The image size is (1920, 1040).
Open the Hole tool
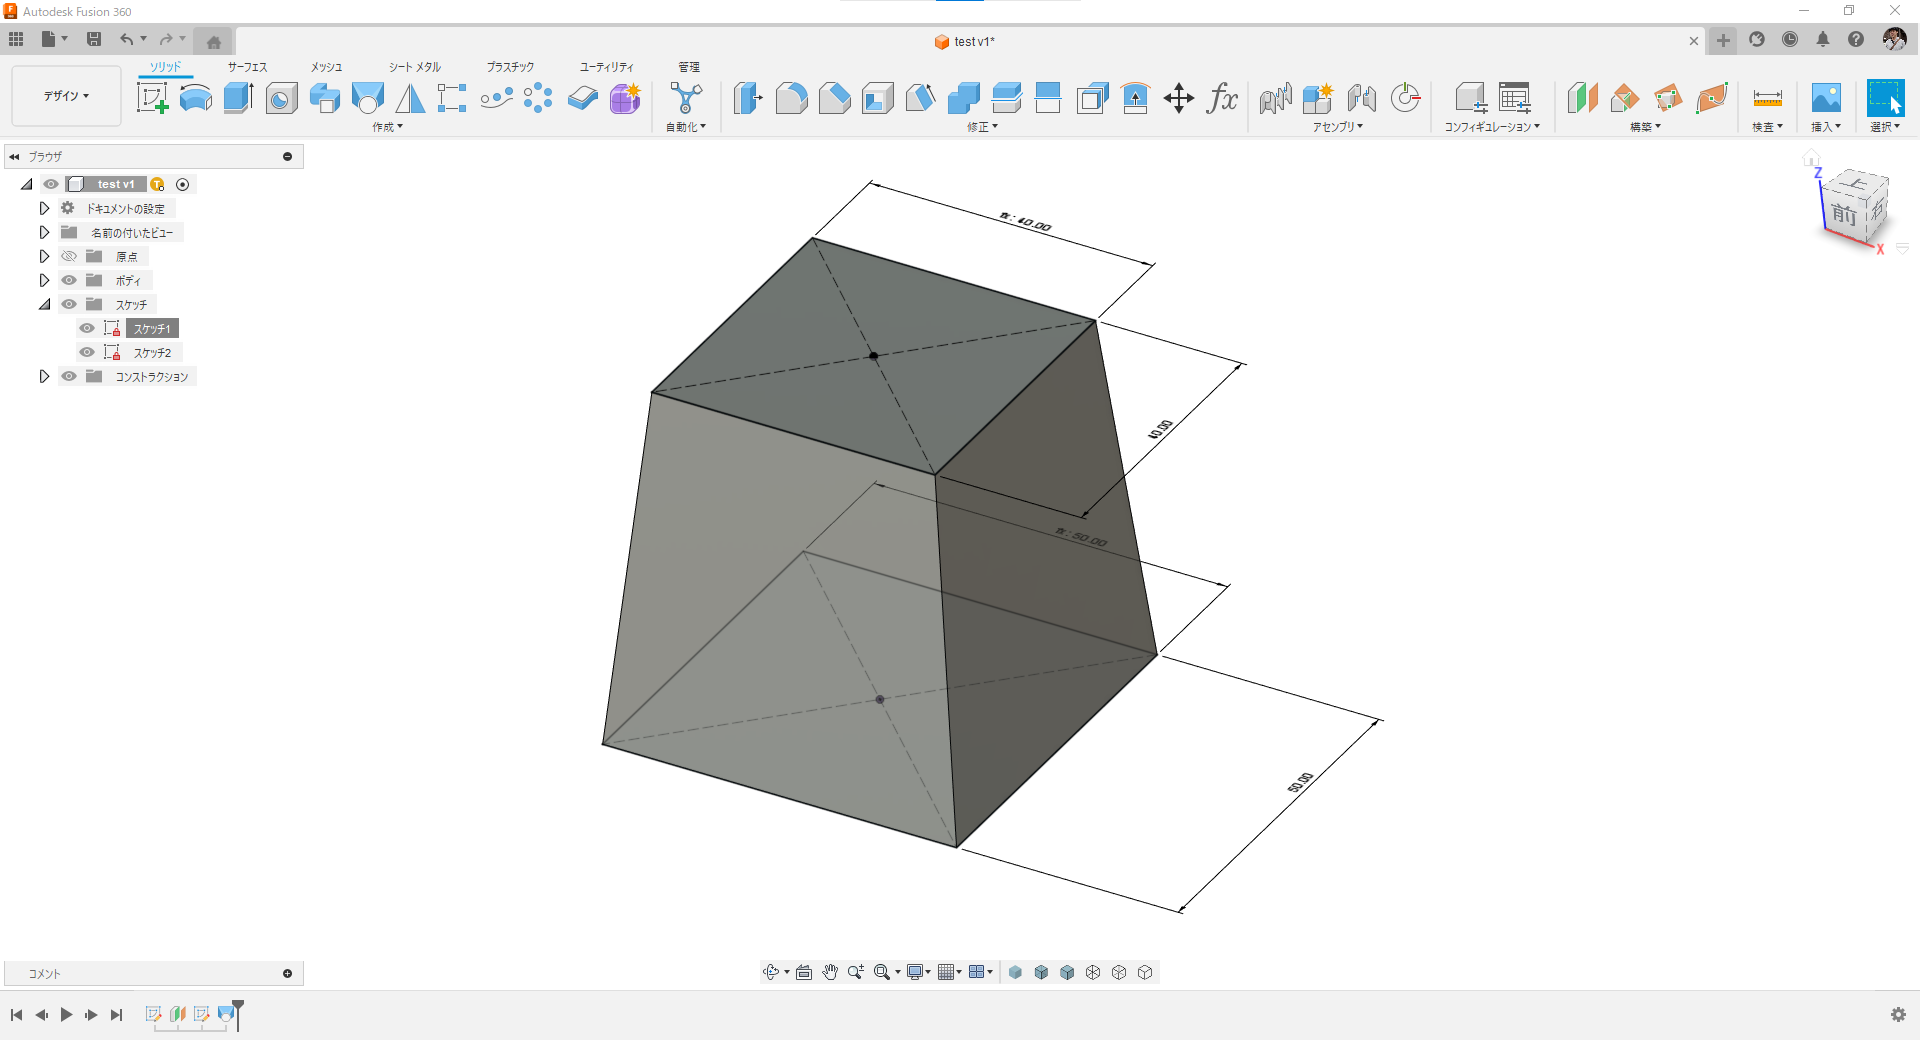pos(280,98)
